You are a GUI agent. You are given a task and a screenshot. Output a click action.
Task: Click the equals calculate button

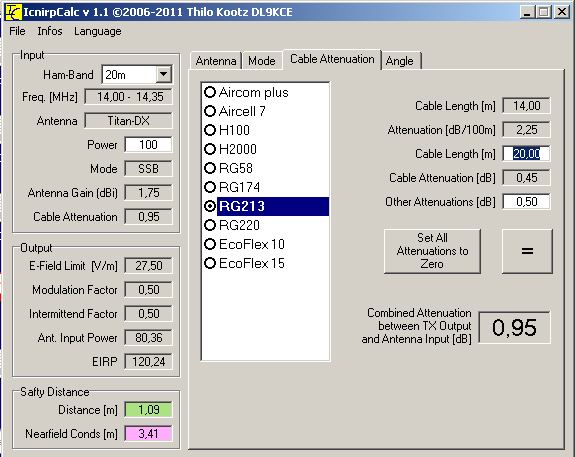tap(527, 251)
